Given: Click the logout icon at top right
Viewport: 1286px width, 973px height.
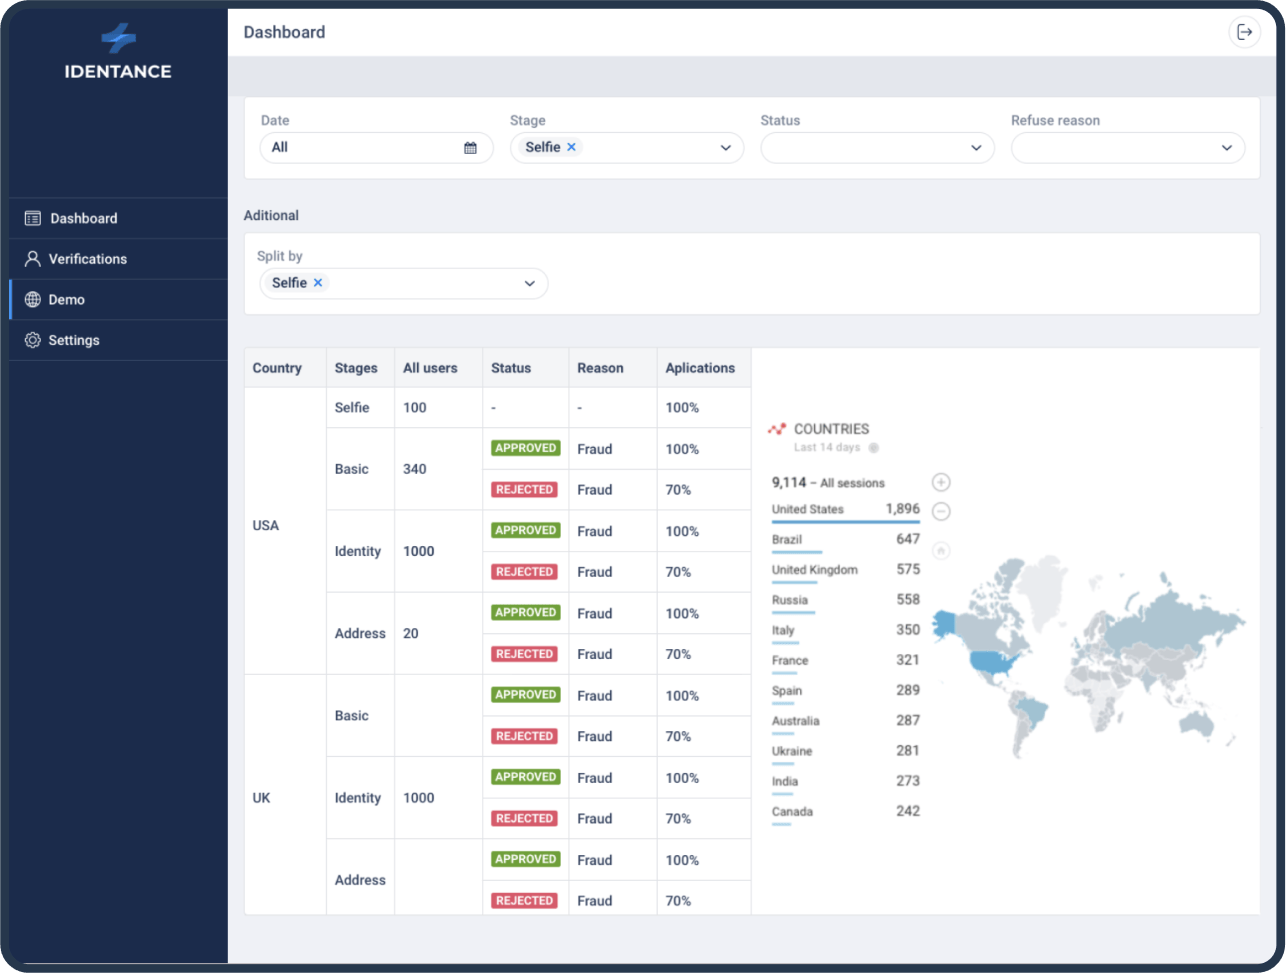Looking at the screenshot, I should click(1244, 32).
